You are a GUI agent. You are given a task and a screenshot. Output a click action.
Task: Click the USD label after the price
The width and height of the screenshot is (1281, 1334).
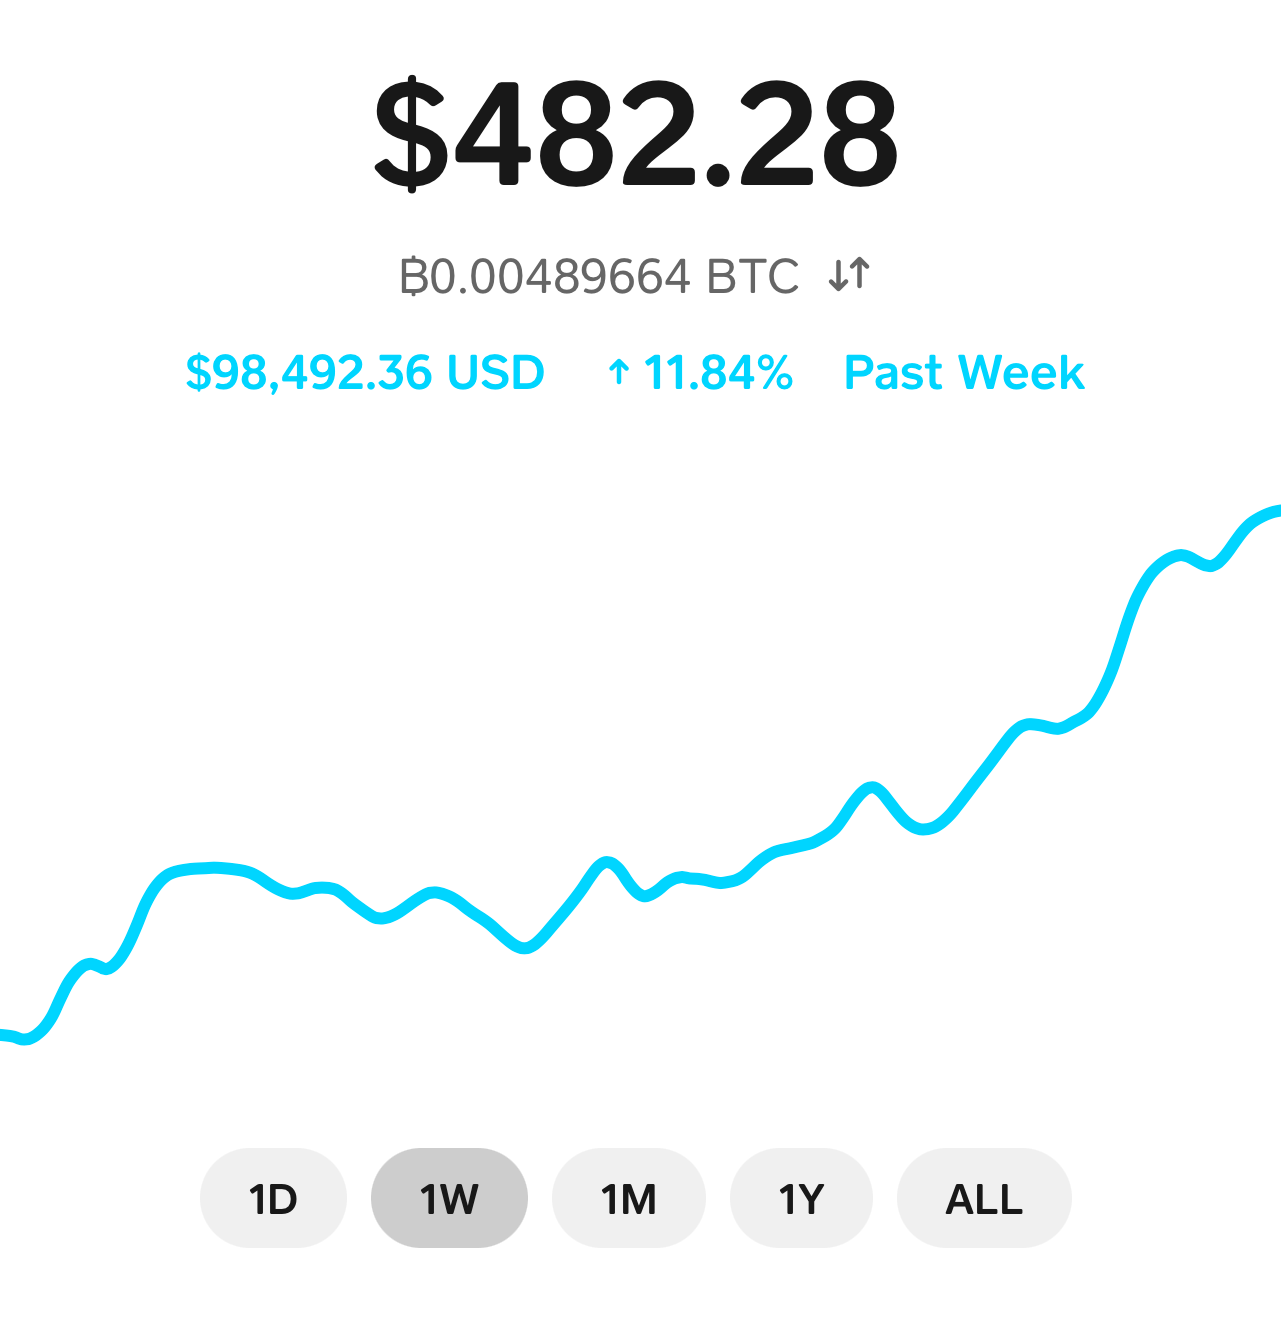click(x=495, y=373)
